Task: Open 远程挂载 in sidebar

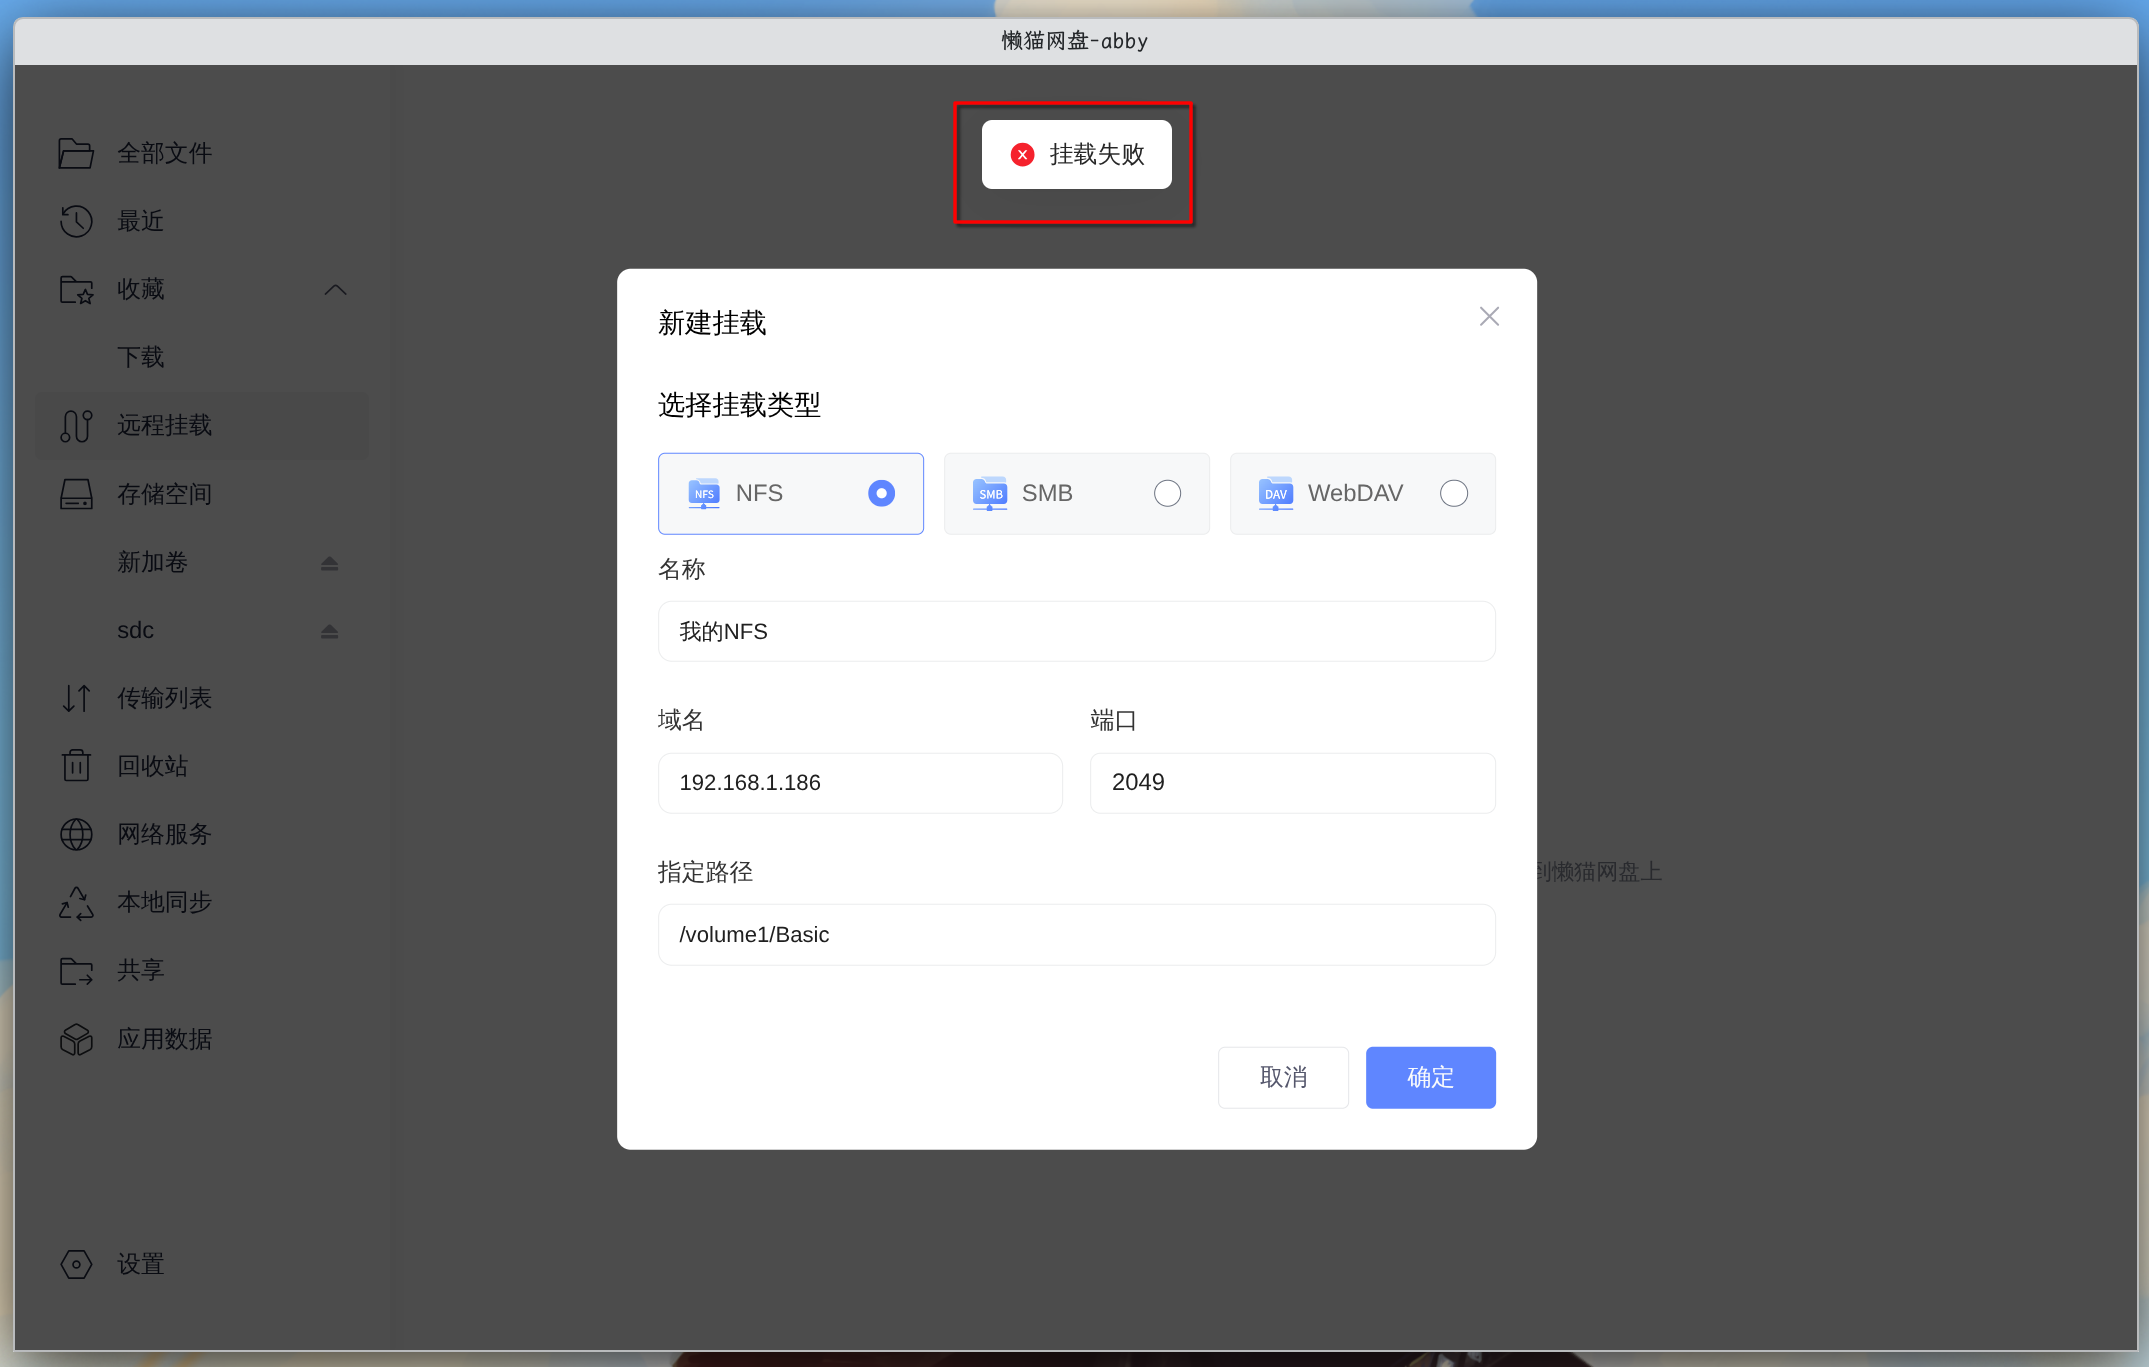Action: tap(203, 426)
